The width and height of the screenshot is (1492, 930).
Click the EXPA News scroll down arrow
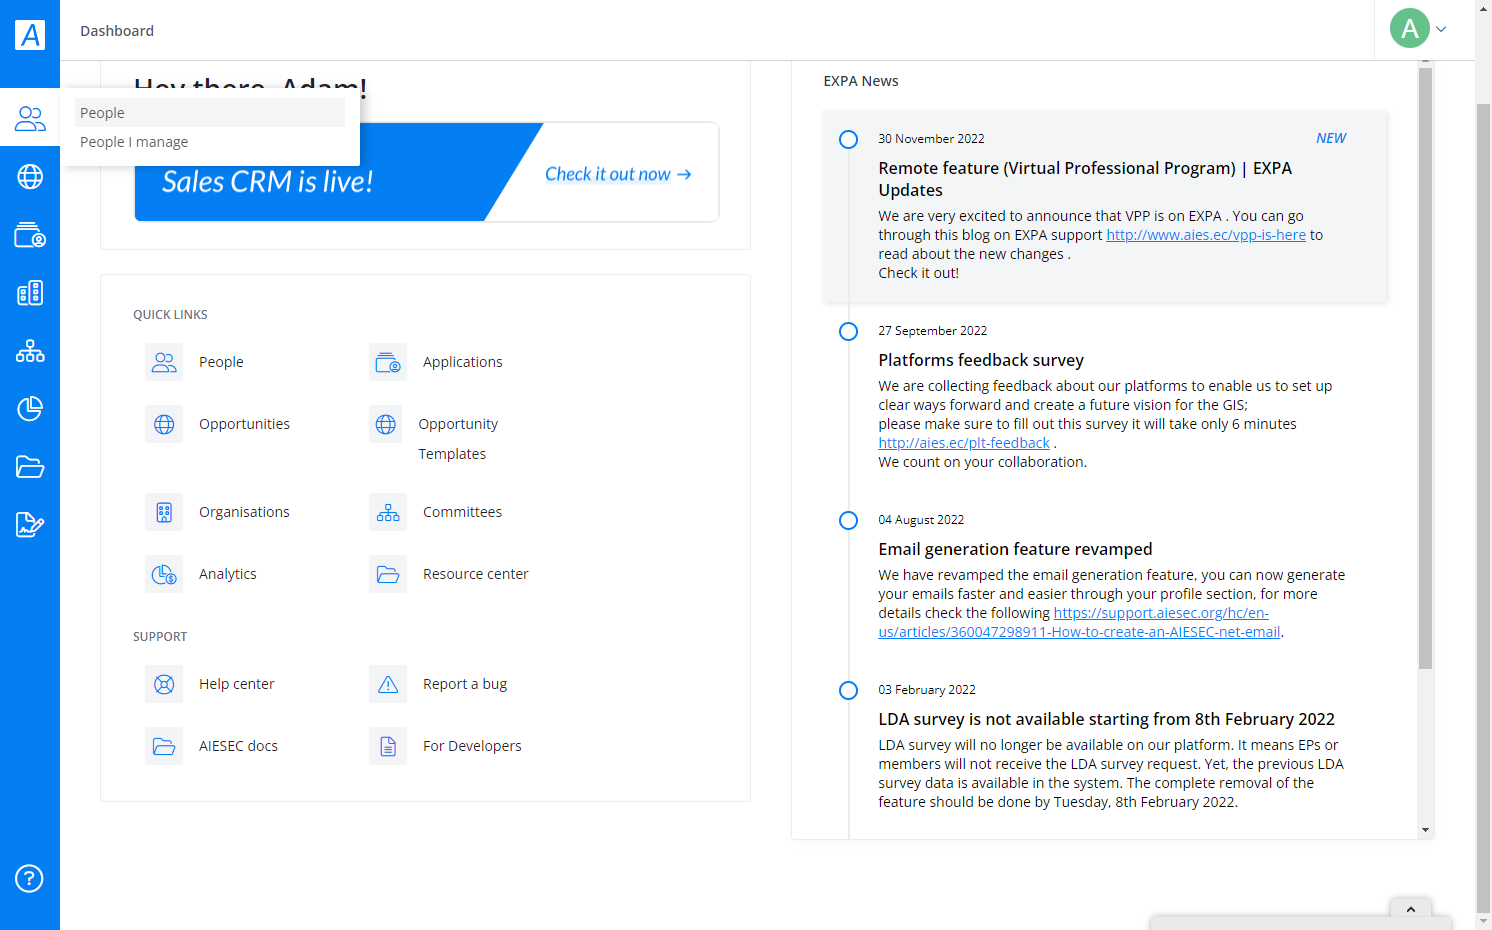click(1425, 830)
